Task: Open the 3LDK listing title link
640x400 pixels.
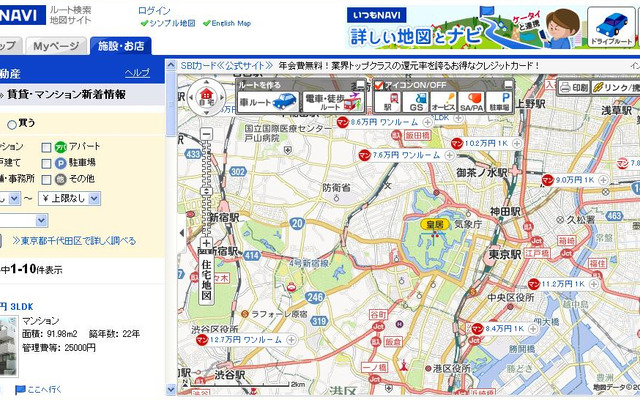Action: [x=16, y=307]
